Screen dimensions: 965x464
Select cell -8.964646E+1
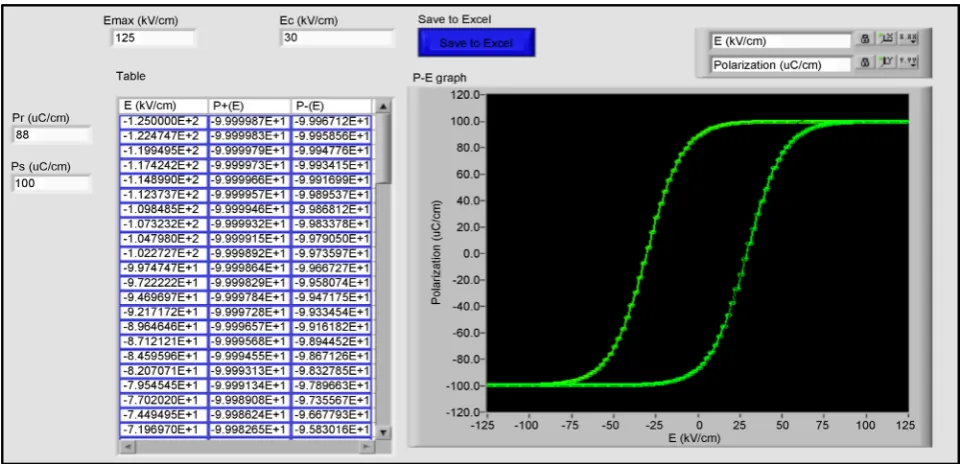pyautogui.click(x=163, y=327)
